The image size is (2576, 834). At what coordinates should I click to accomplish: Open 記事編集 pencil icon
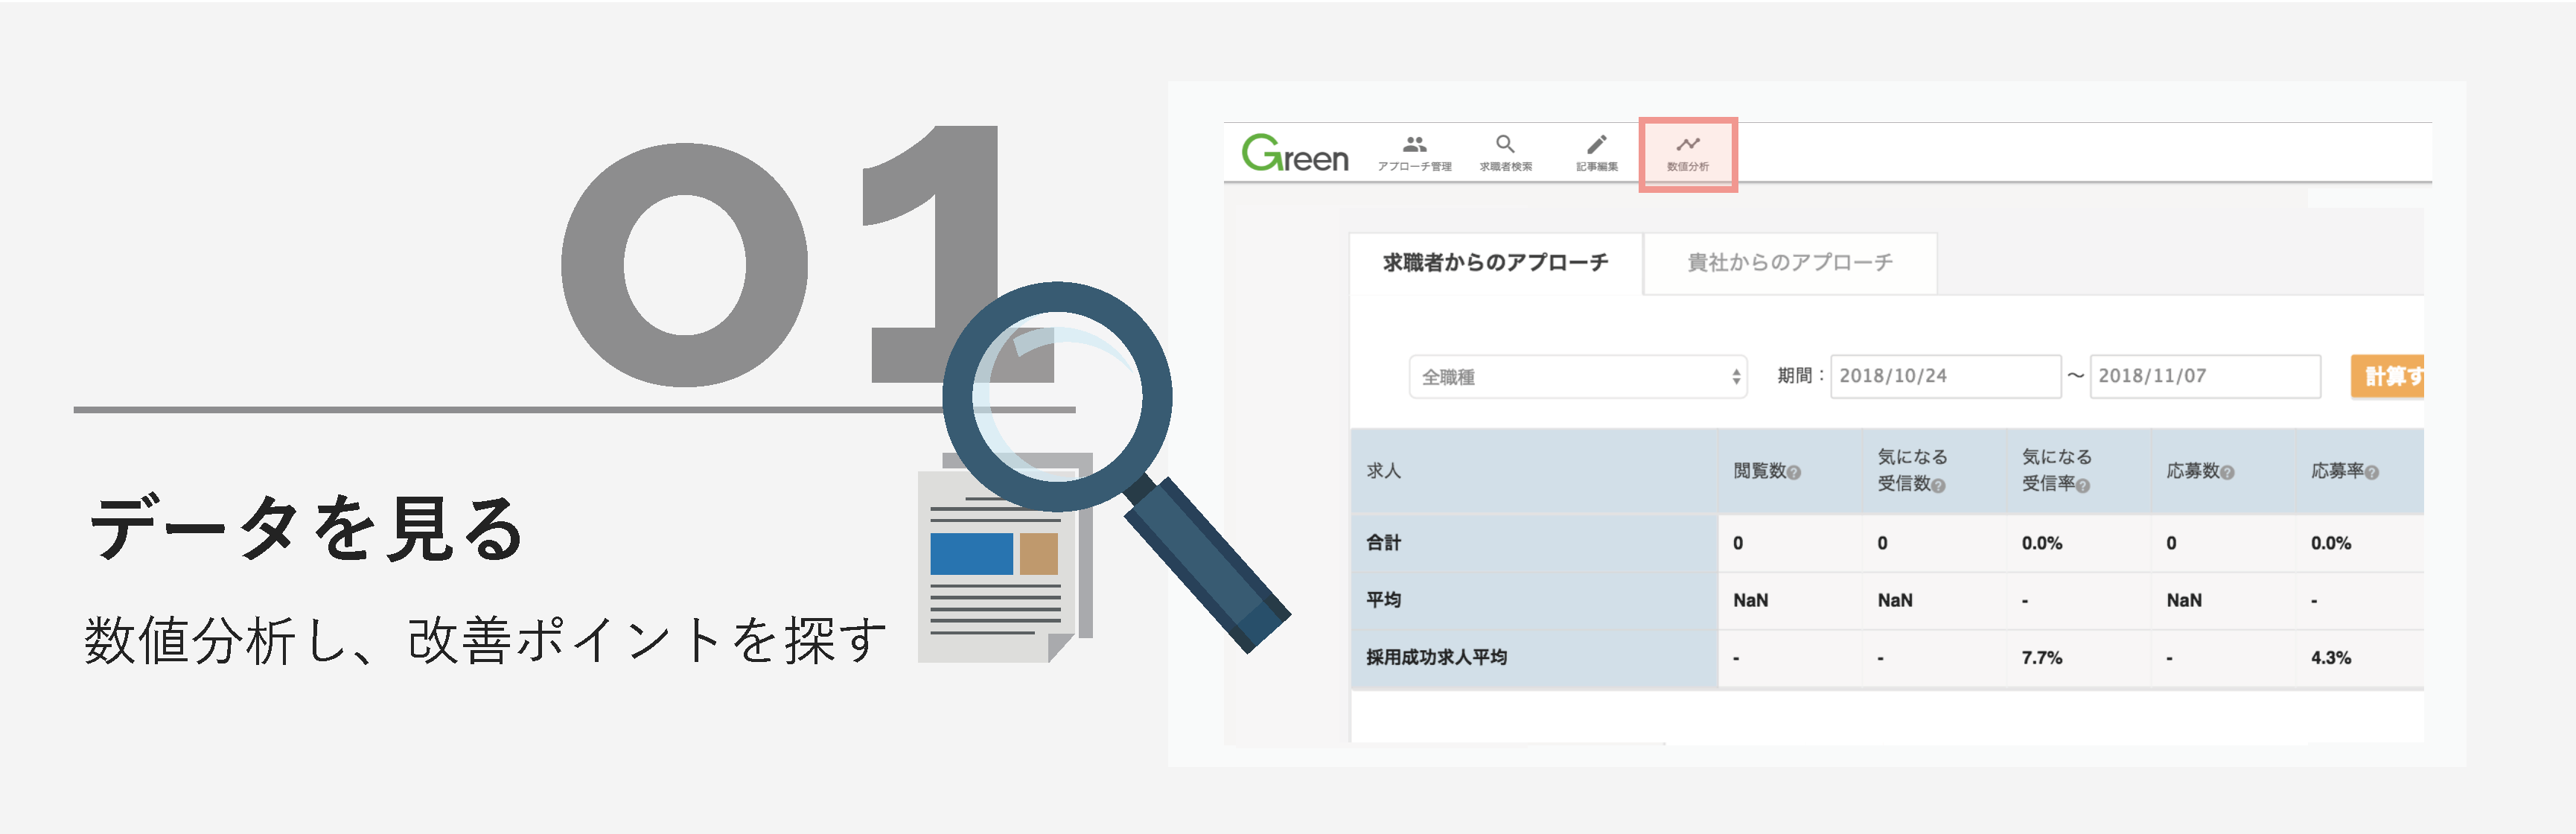coord(1597,144)
